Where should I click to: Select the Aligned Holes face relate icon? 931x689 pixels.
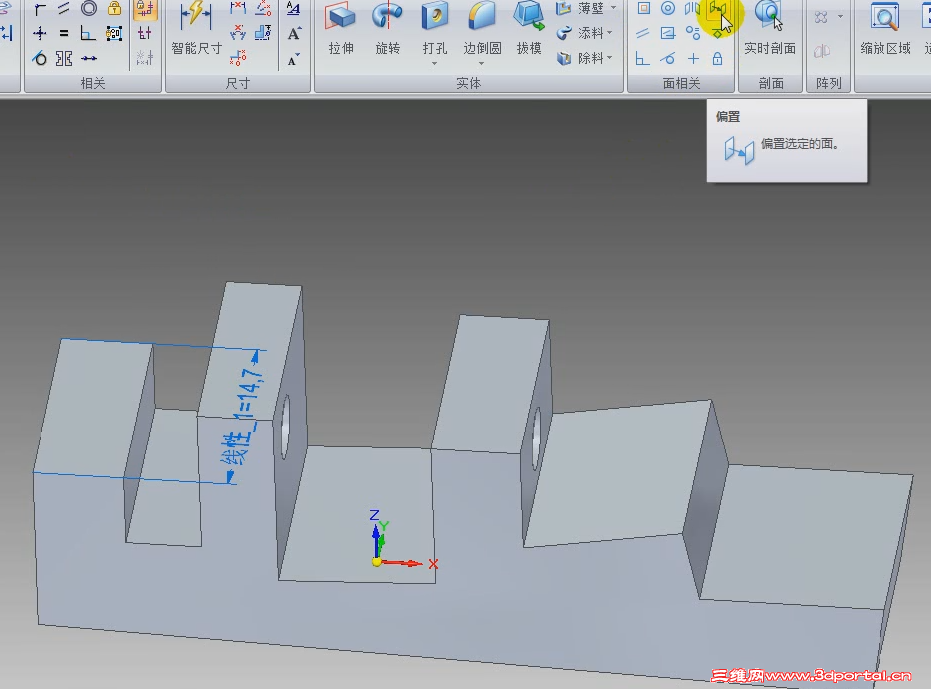point(668,33)
